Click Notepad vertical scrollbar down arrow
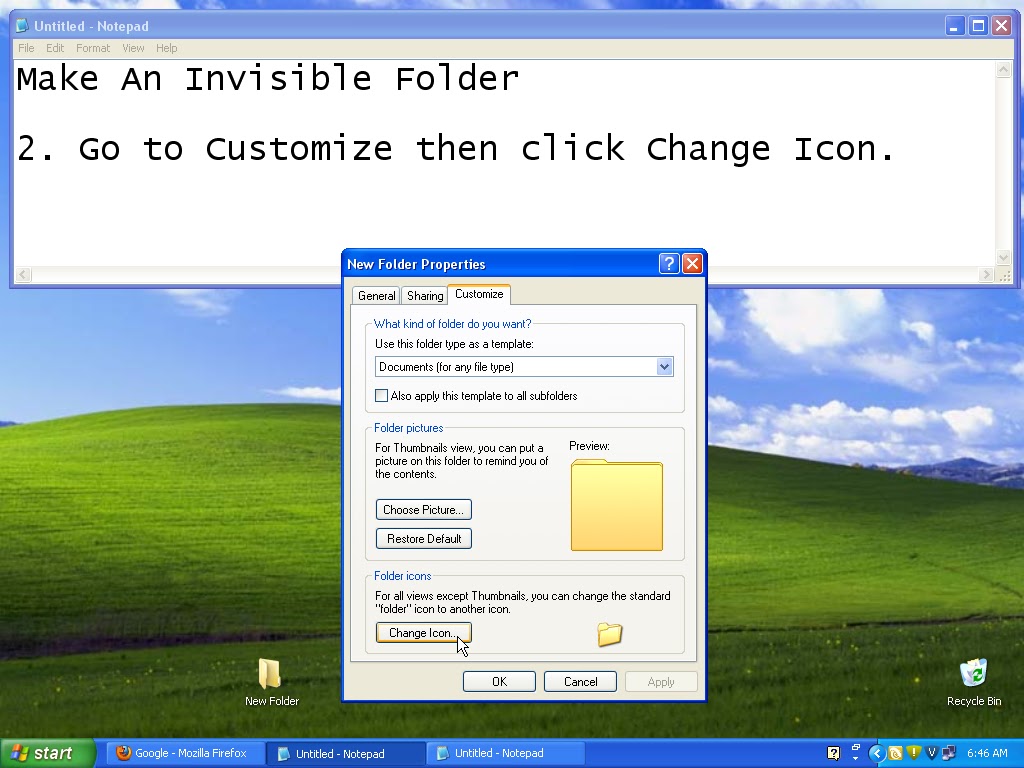Image resolution: width=1024 pixels, height=768 pixels. tap(1004, 257)
